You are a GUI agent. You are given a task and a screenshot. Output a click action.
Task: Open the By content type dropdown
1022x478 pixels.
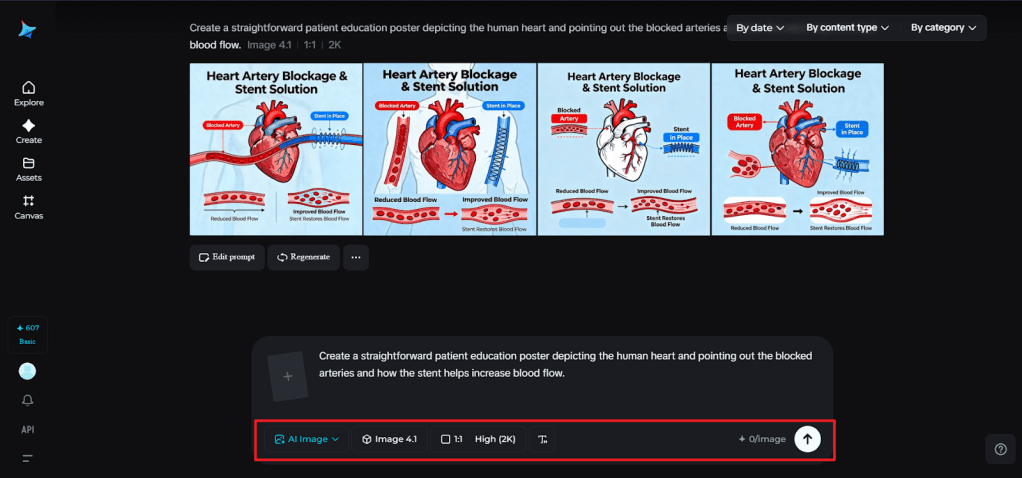847,28
